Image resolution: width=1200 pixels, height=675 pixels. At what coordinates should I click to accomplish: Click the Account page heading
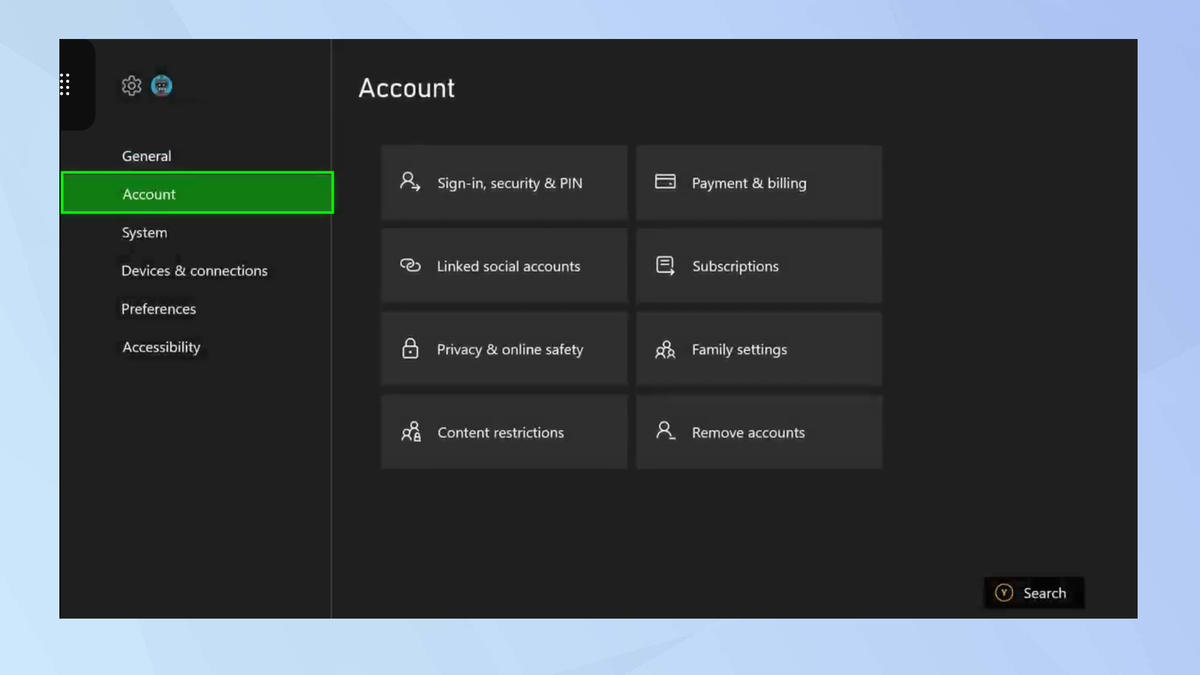pos(406,88)
